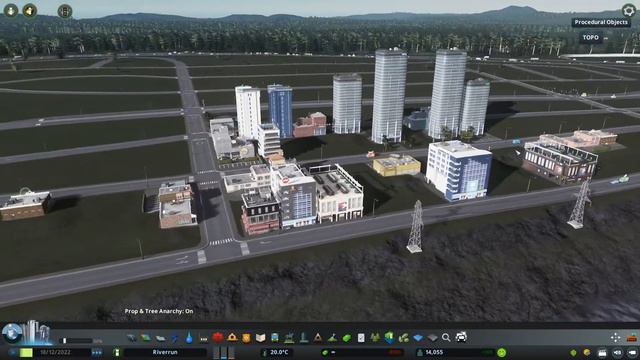The width and height of the screenshot is (640, 360).
Task: Open the Electricity menu
Action: (175, 338)
